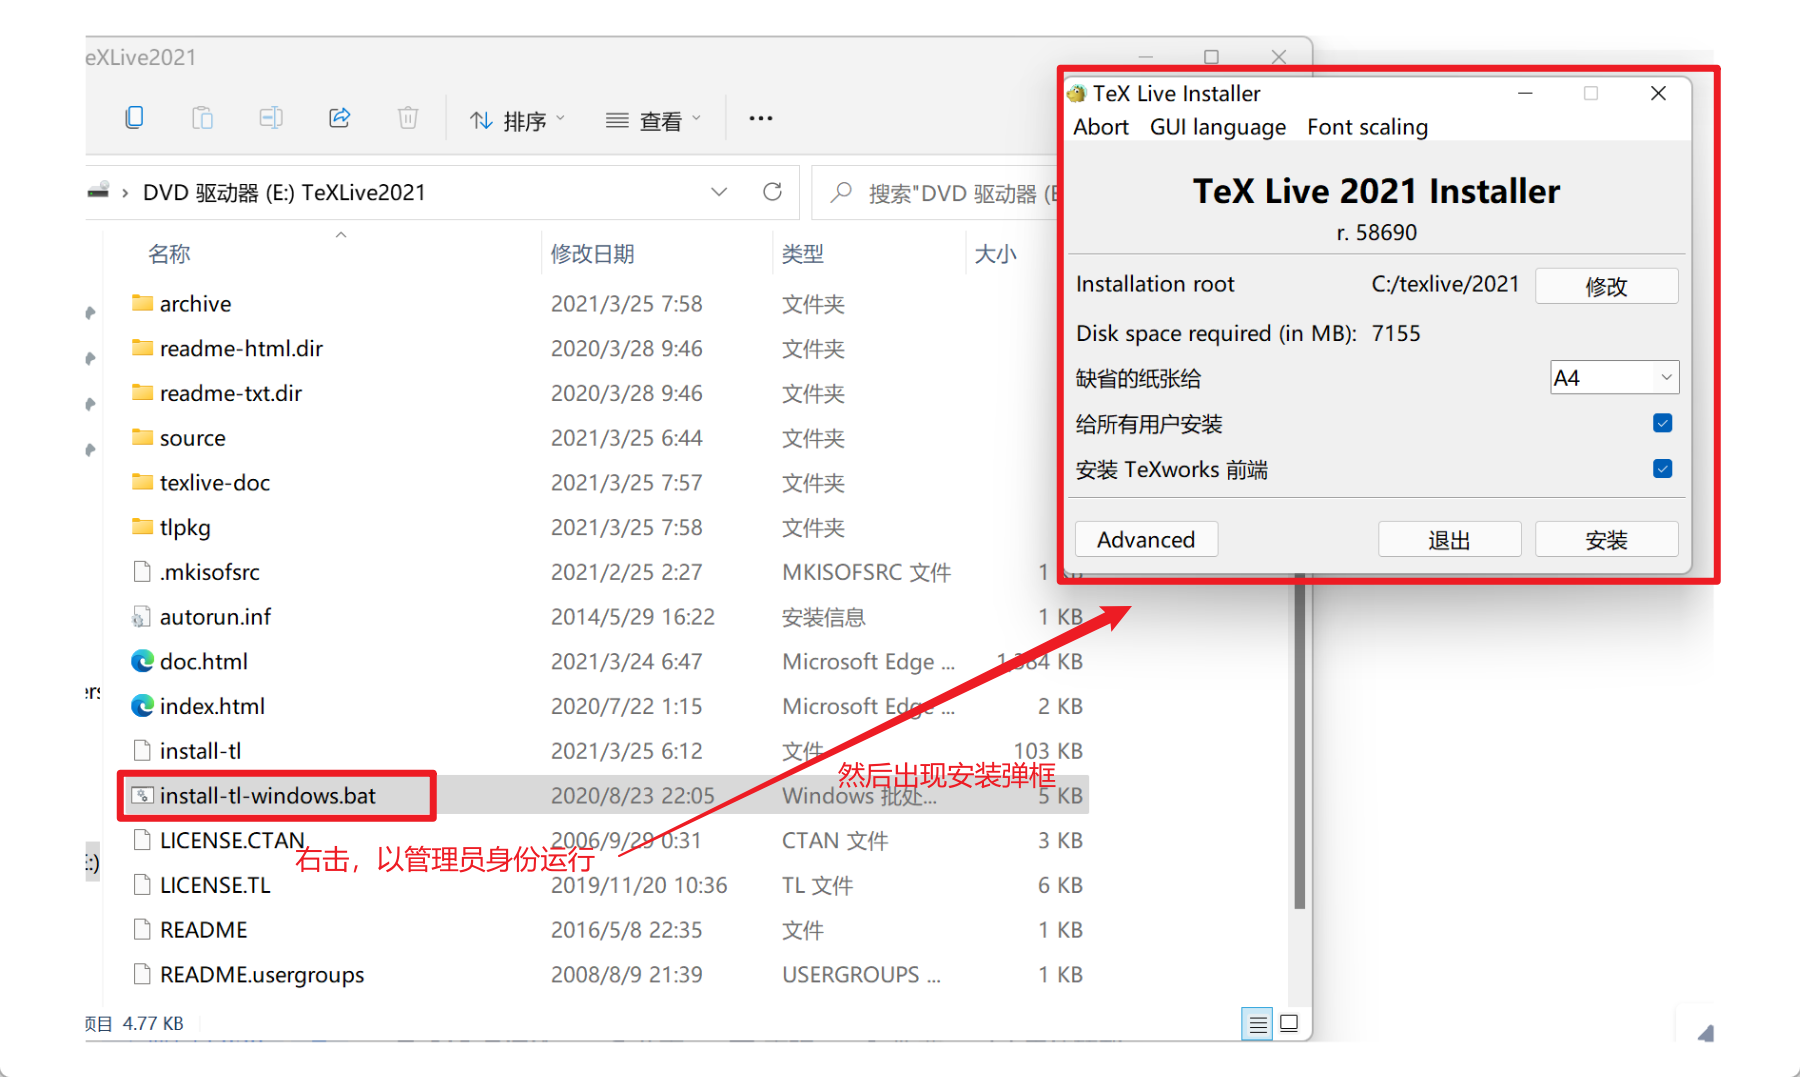This screenshot has width=1800, height=1077.
Task: Open the 查看 view dropdown
Action: 653,120
